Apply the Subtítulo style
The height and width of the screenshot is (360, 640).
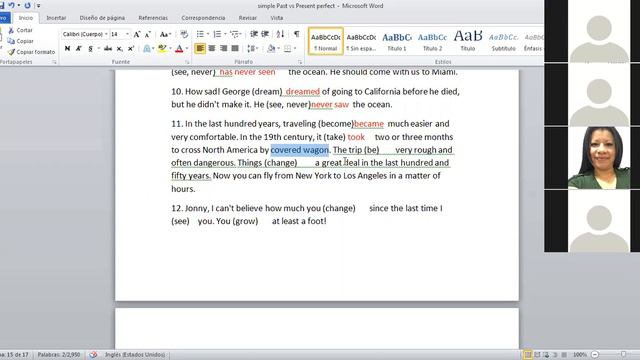pos(503,41)
